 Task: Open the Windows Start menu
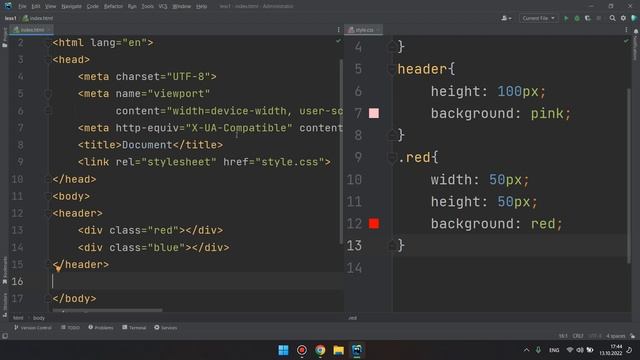click(x=283, y=350)
